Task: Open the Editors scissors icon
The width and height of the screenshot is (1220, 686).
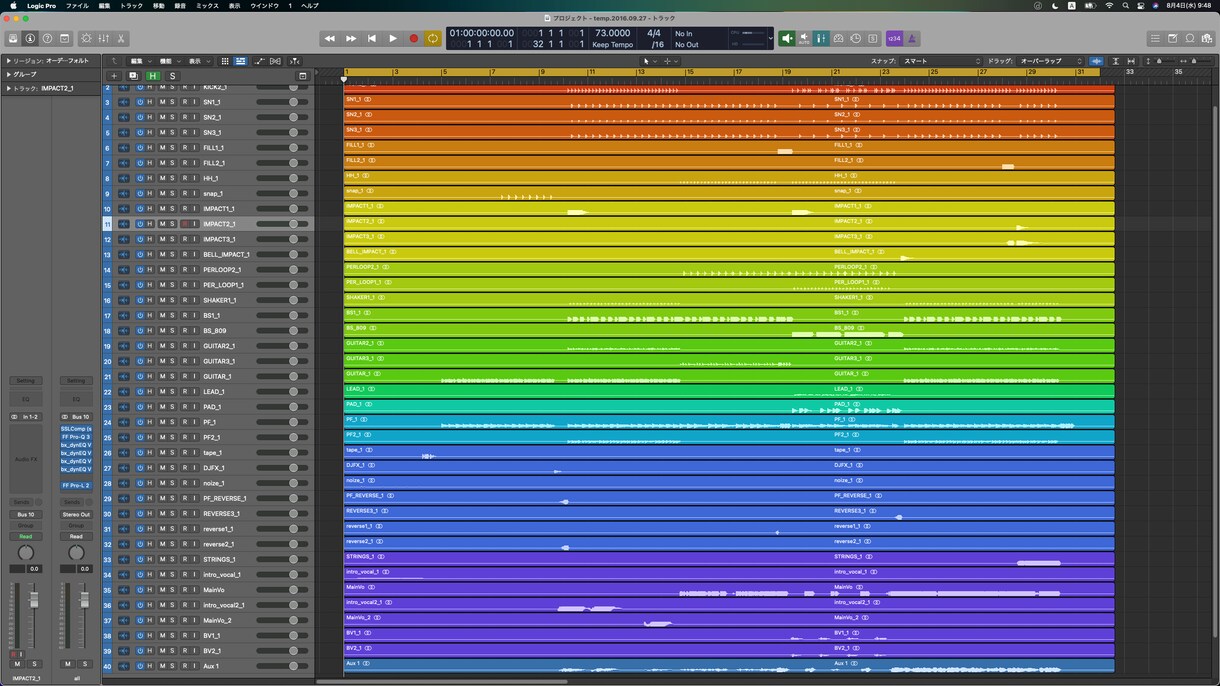Action: point(121,38)
